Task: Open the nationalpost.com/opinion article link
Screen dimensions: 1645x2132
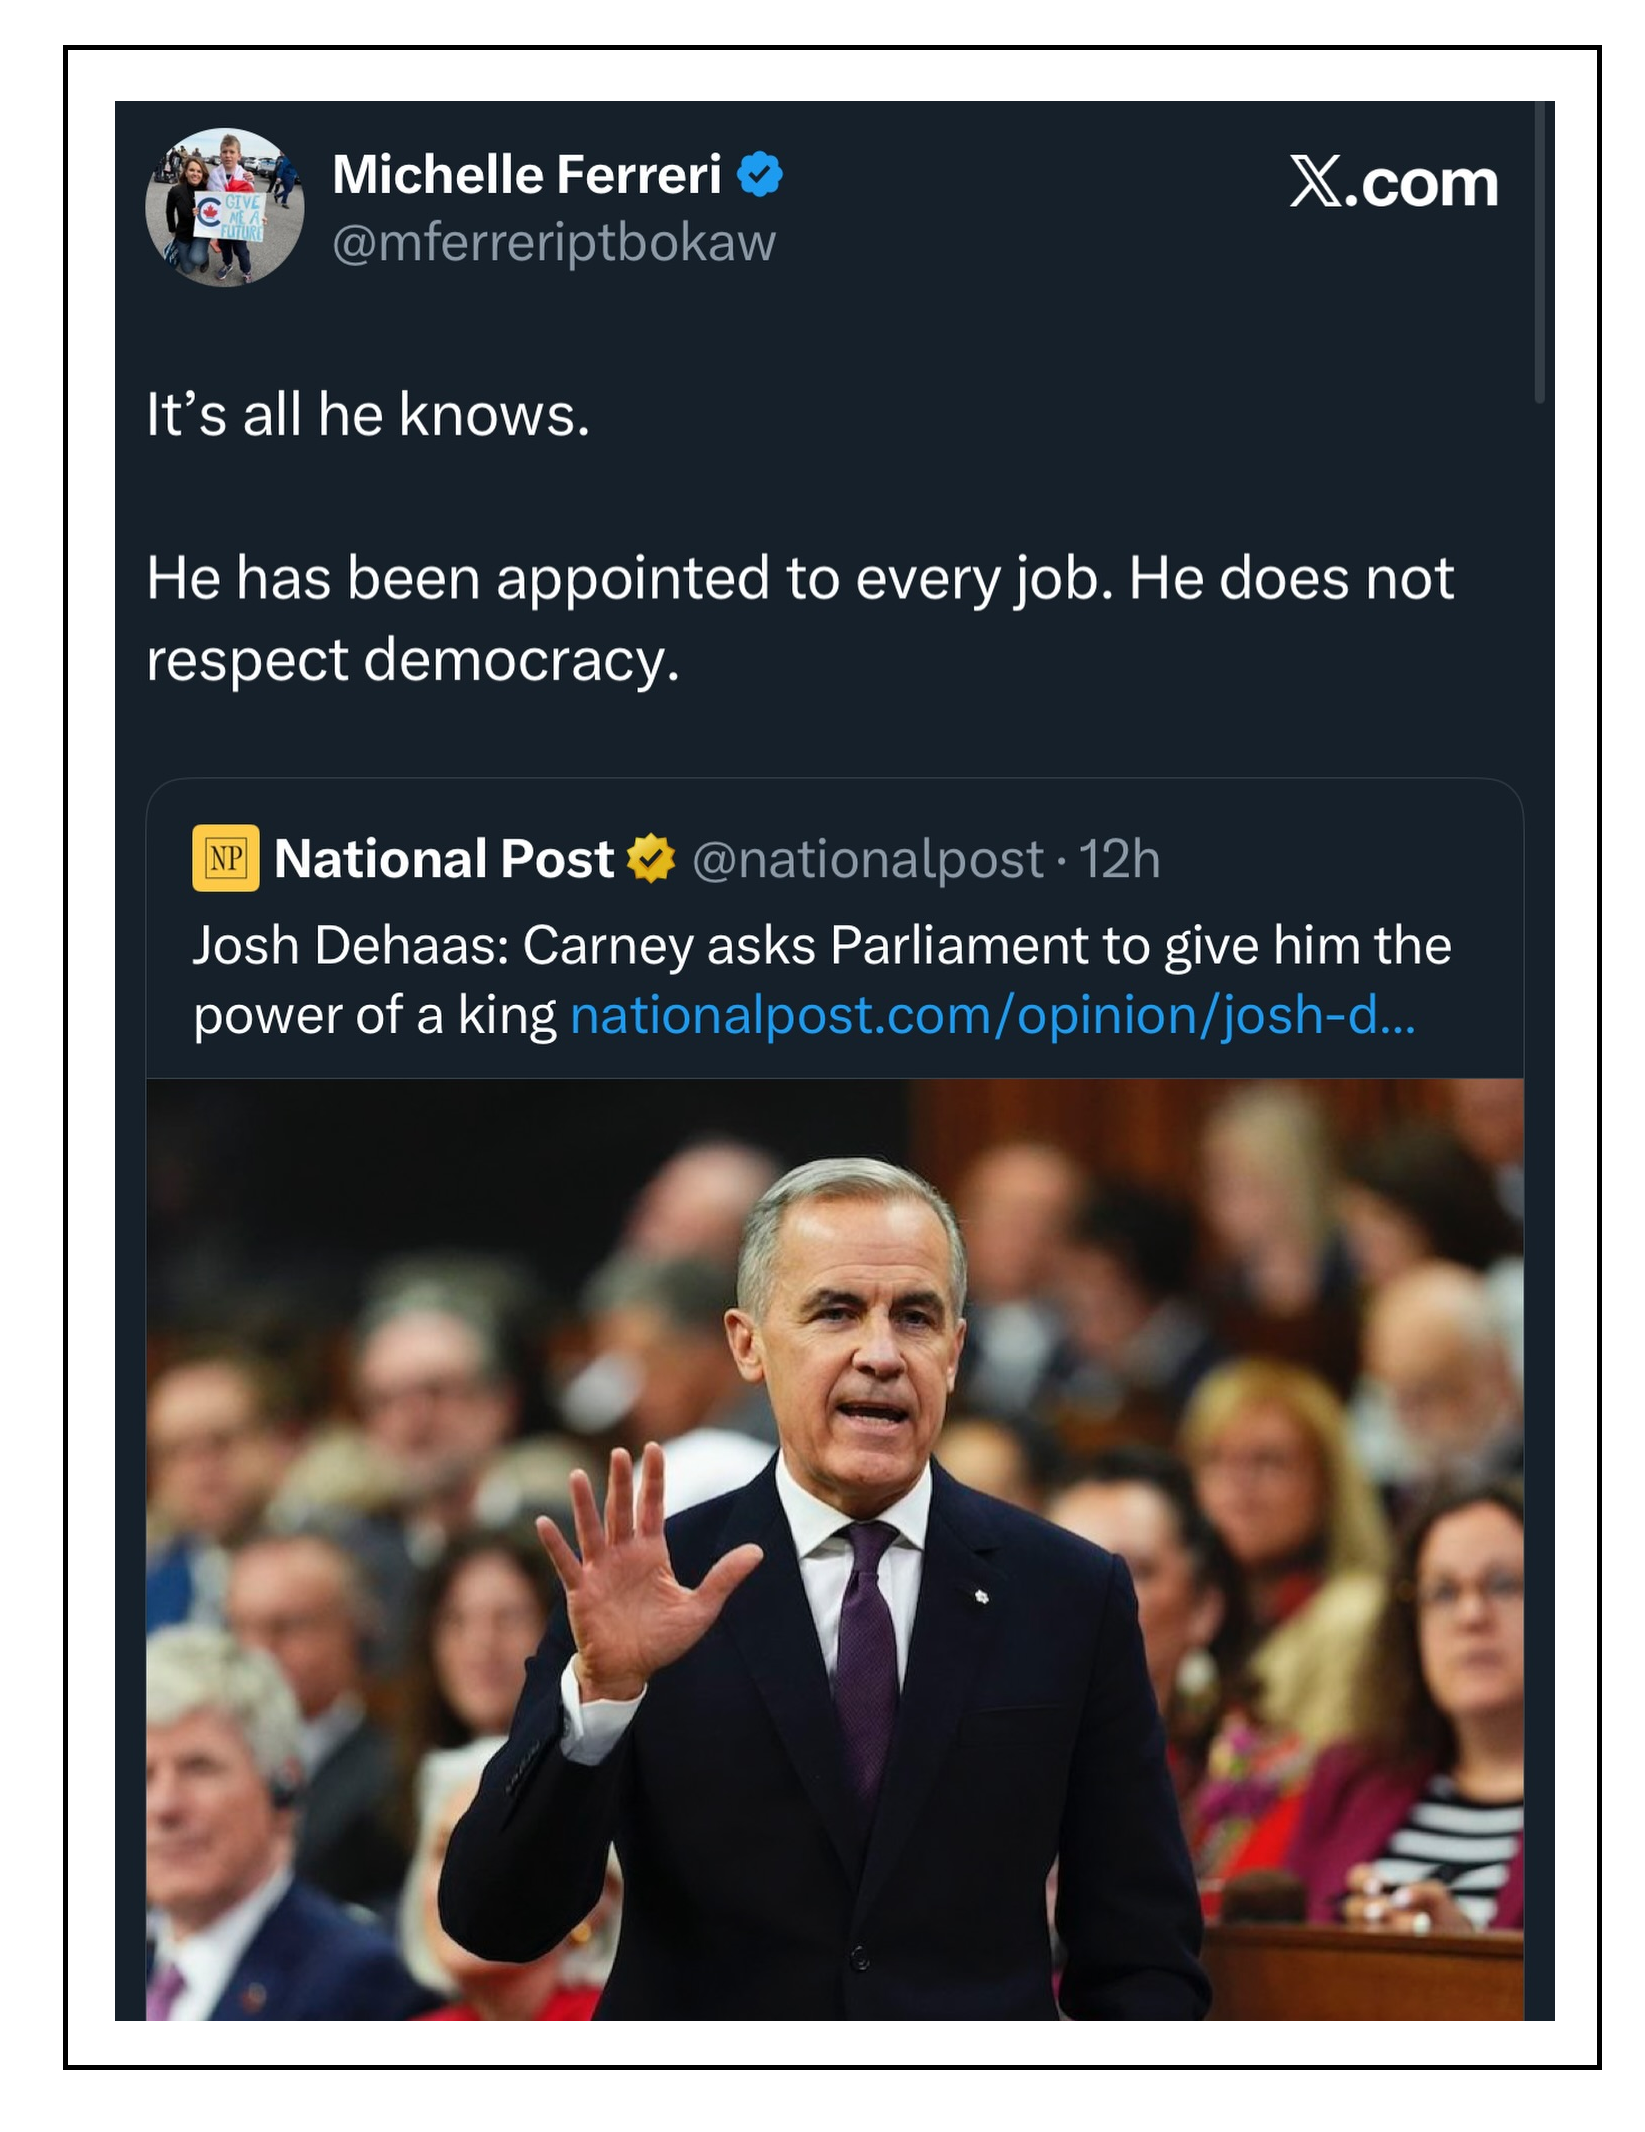Action: (x=992, y=1015)
